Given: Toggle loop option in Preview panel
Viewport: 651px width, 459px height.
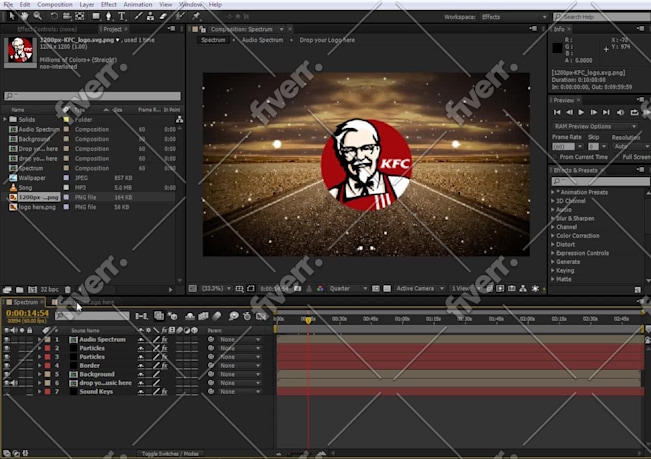Looking at the screenshot, I should pos(634,112).
